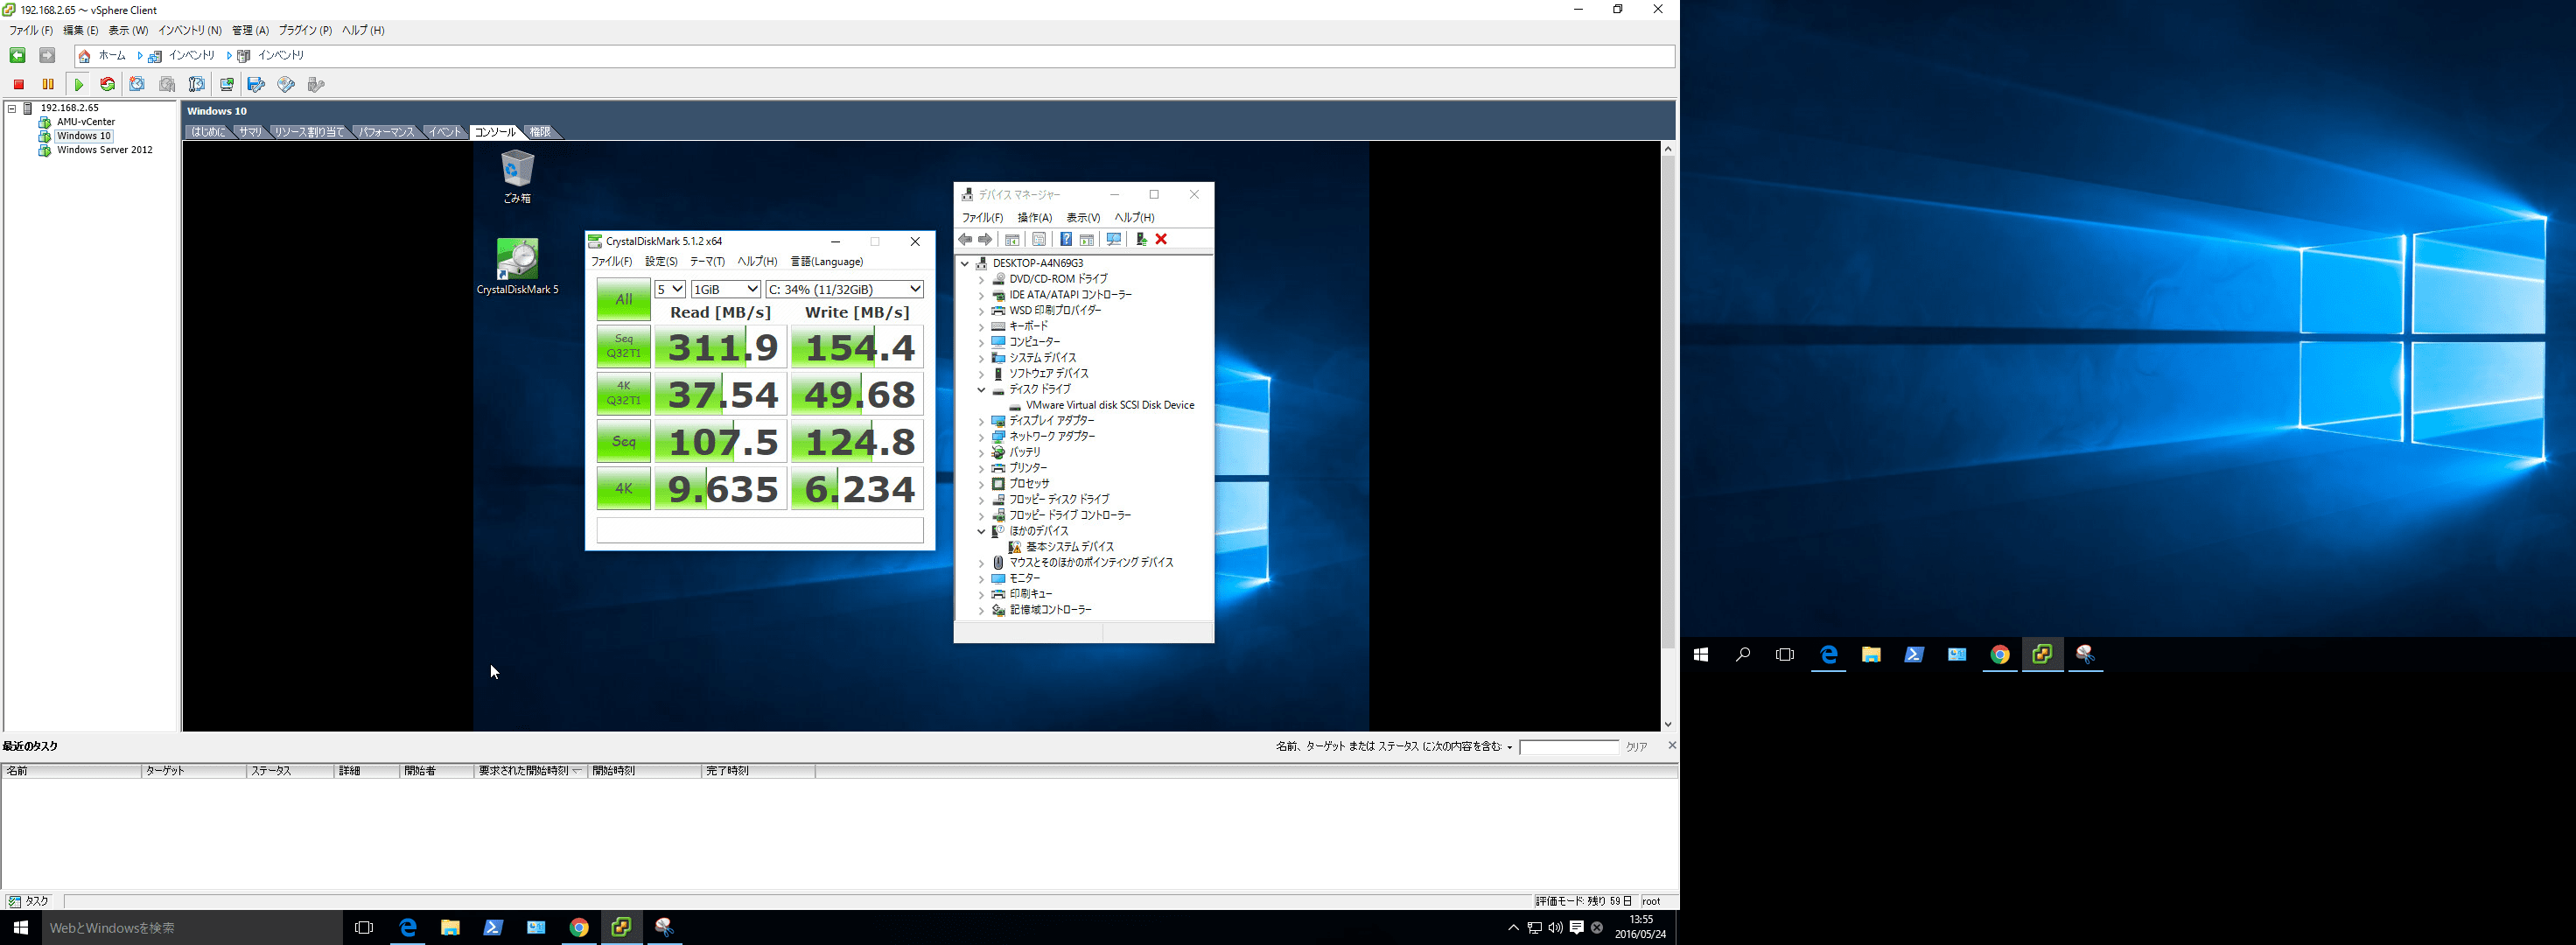2576x945 pixels.
Task: Expand 記憶域コントローラー node
Action: (981, 610)
